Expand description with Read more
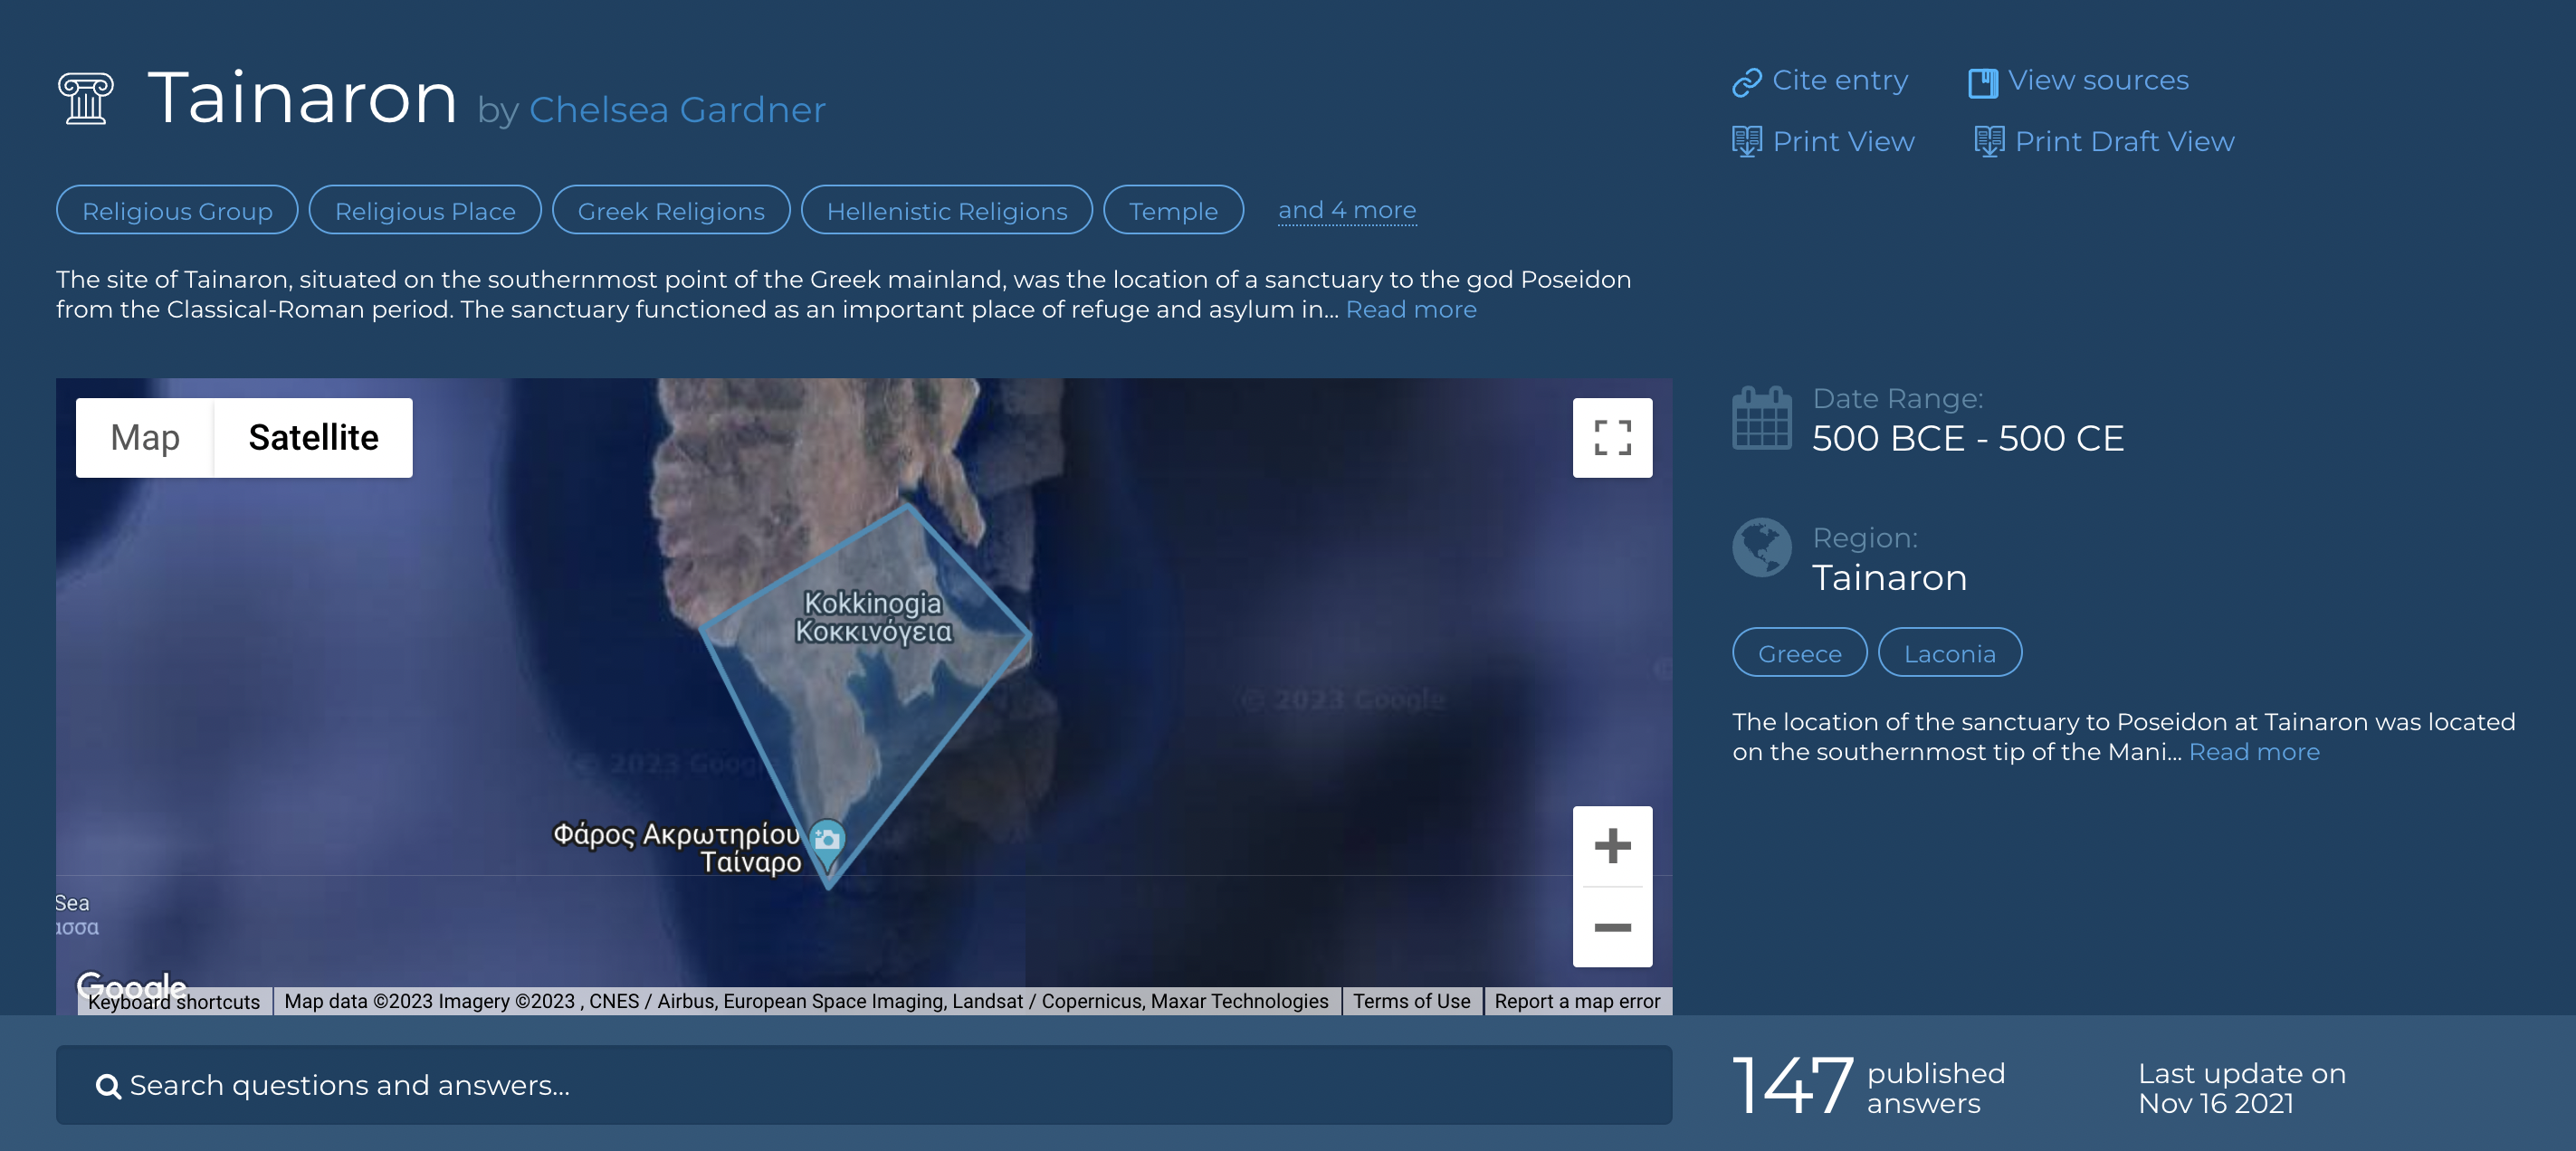Viewport: 2576px width, 1151px height. (x=1410, y=310)
